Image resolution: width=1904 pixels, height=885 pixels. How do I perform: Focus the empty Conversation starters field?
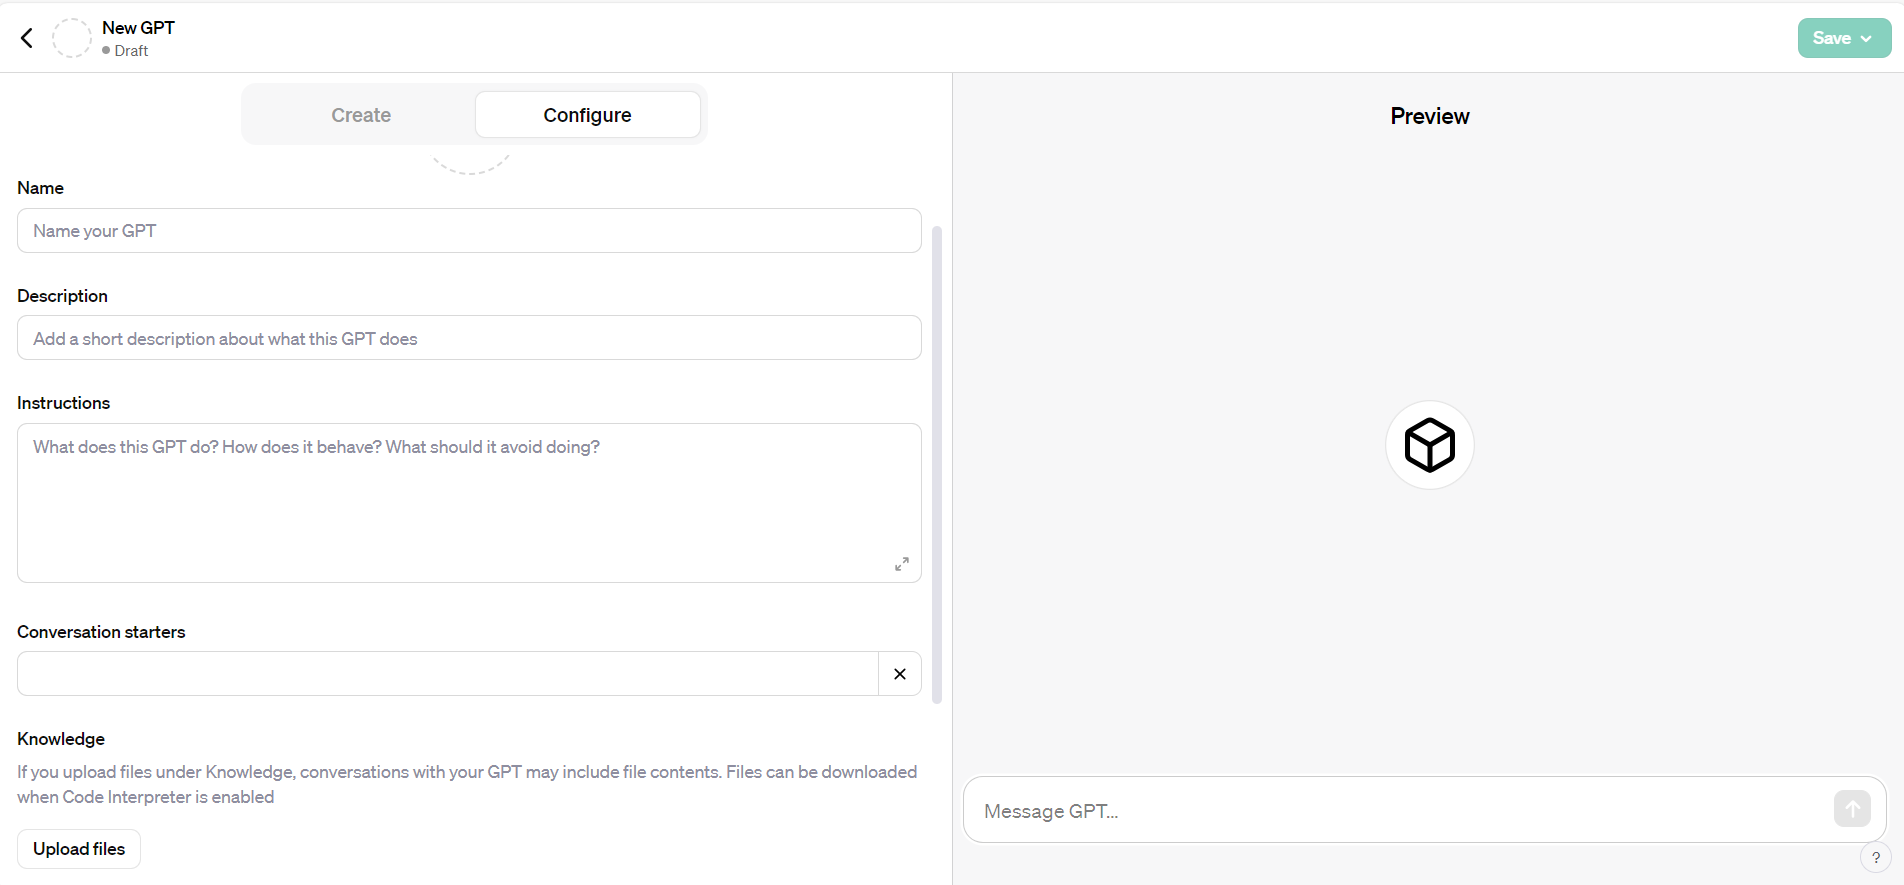(447, 674)
